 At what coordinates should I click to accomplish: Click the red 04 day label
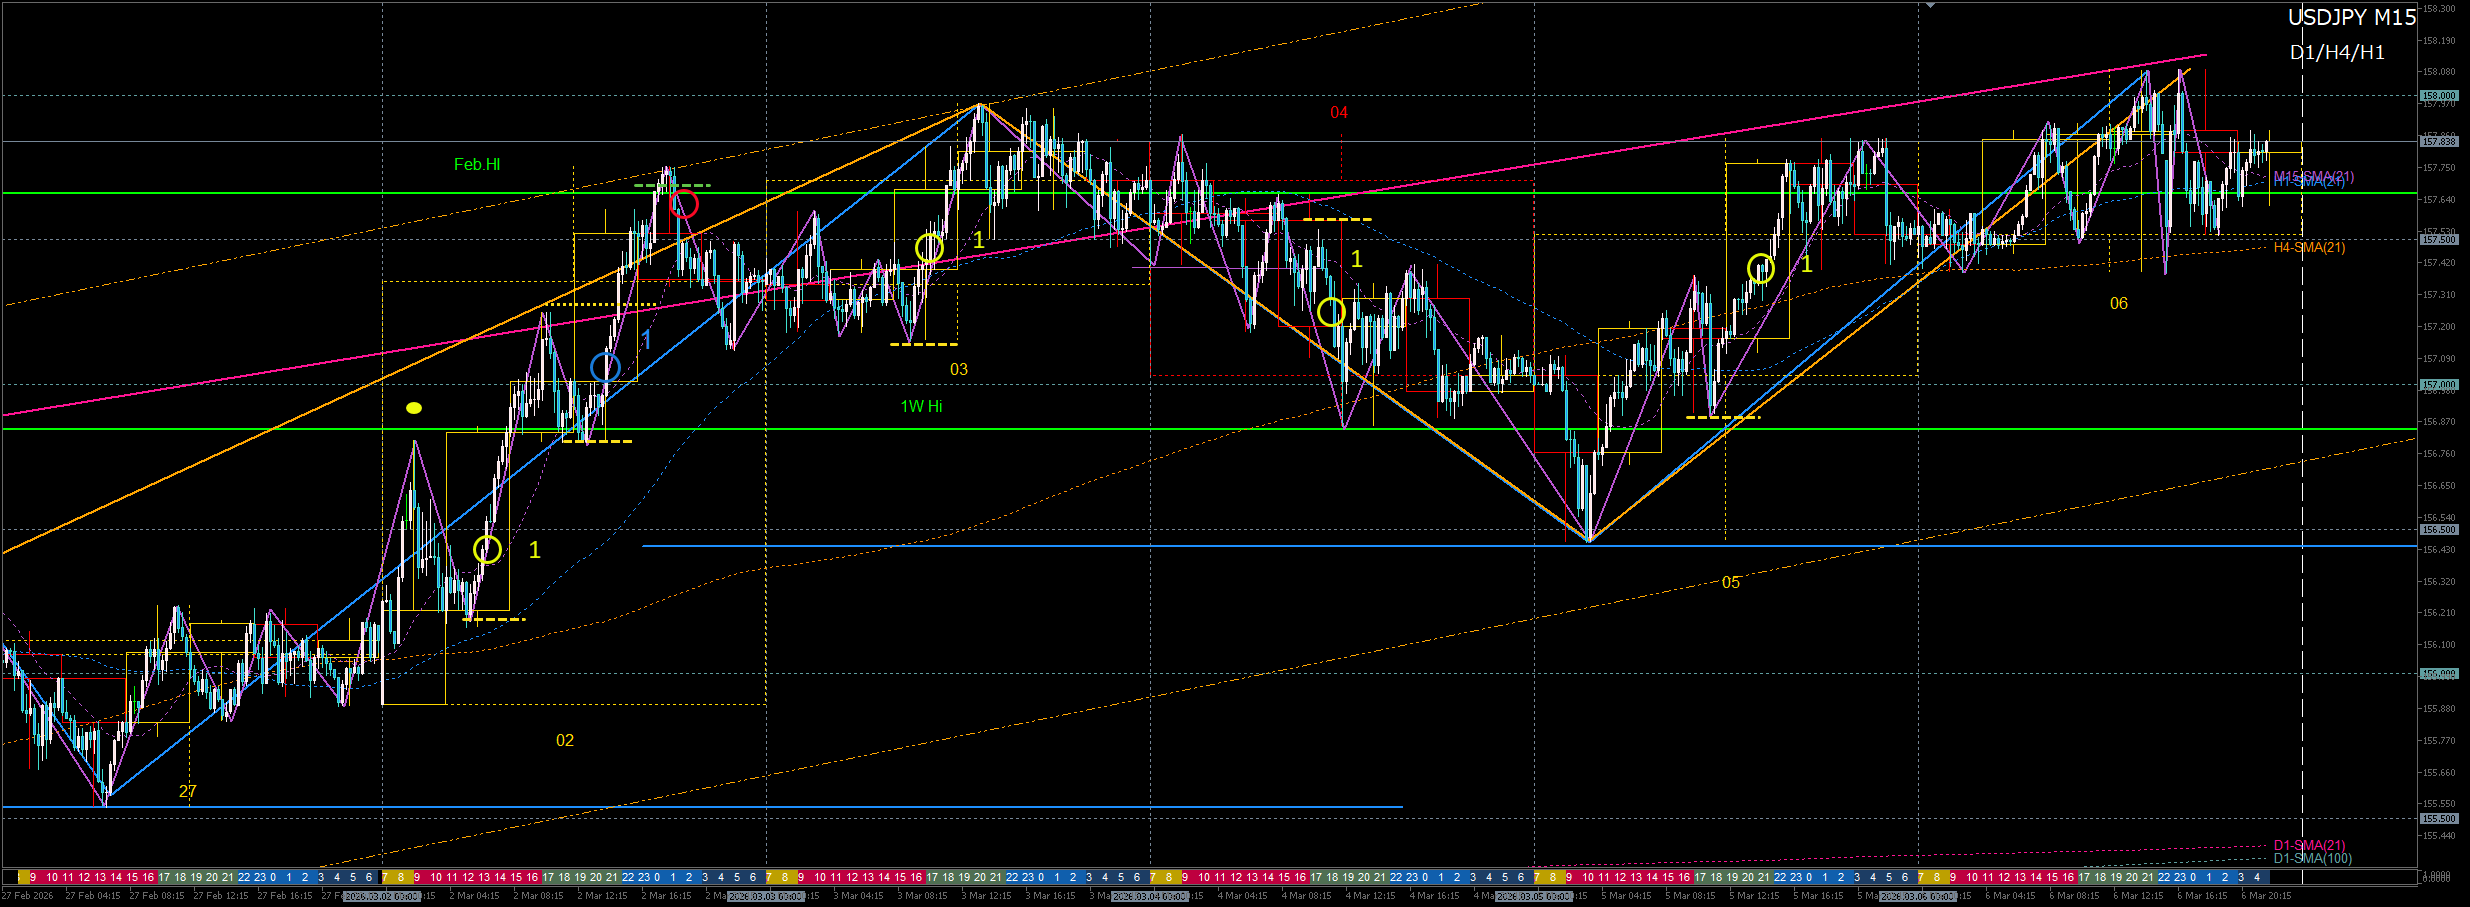coord(1339,113)
